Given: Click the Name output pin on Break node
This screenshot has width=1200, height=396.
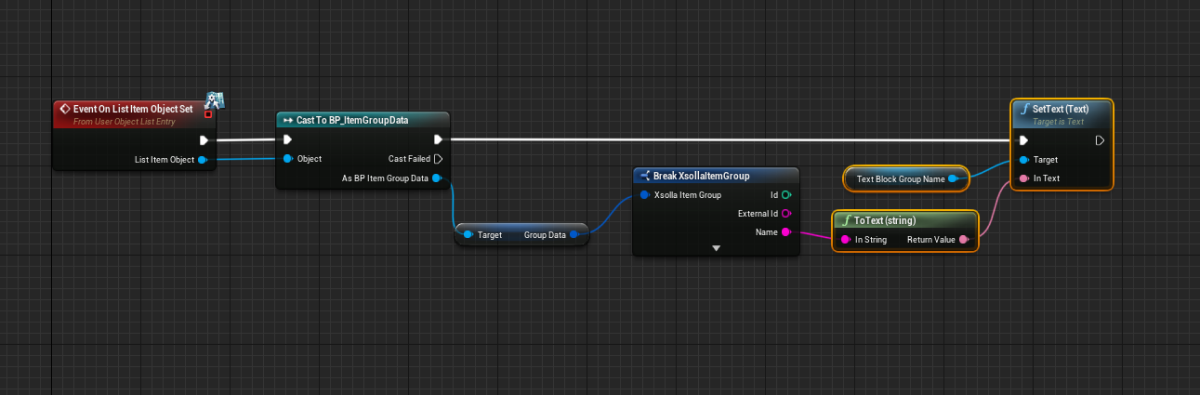Looking at the screenshot, I should pos(786,233).
